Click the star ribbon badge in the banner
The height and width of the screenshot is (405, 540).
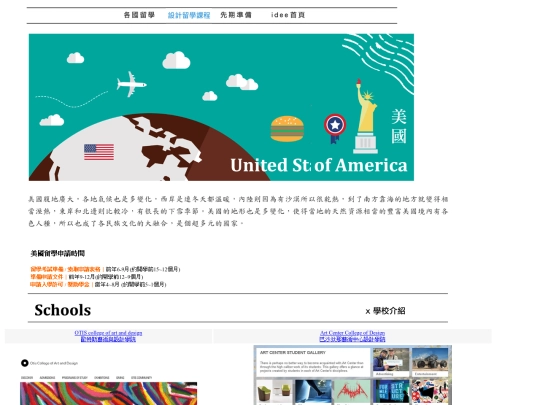[x=335, y=128]
